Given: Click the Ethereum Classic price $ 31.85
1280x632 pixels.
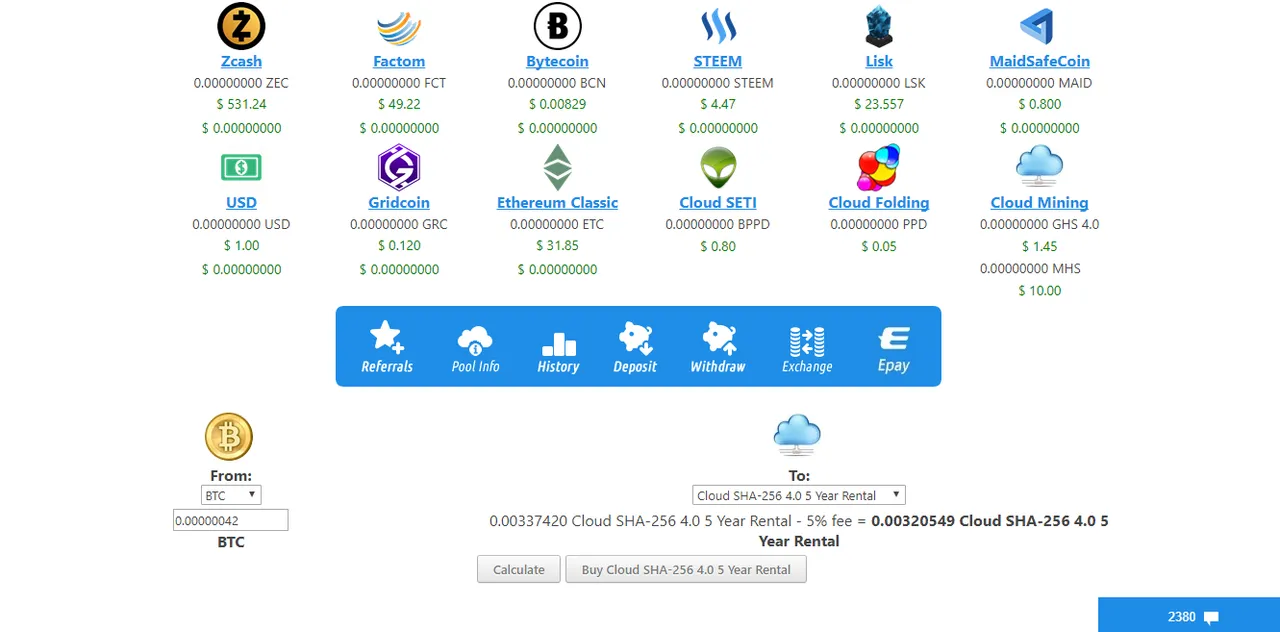Looking at the screenshot, I should pyautogui.click(x=557, y=245).
